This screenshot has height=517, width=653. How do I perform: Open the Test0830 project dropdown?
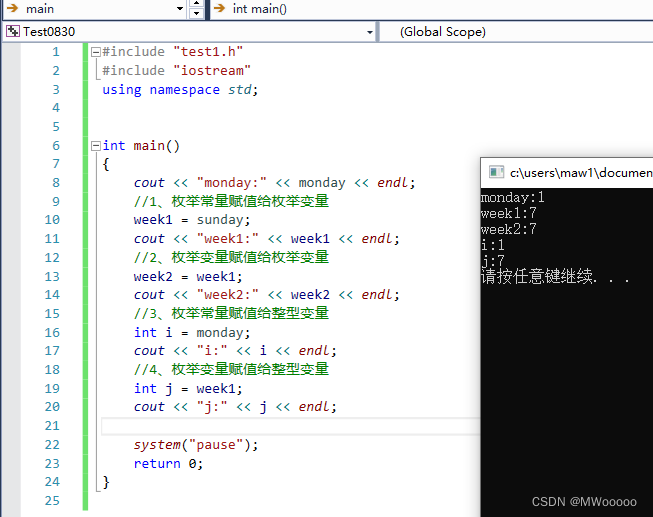(x=370, y=32)
